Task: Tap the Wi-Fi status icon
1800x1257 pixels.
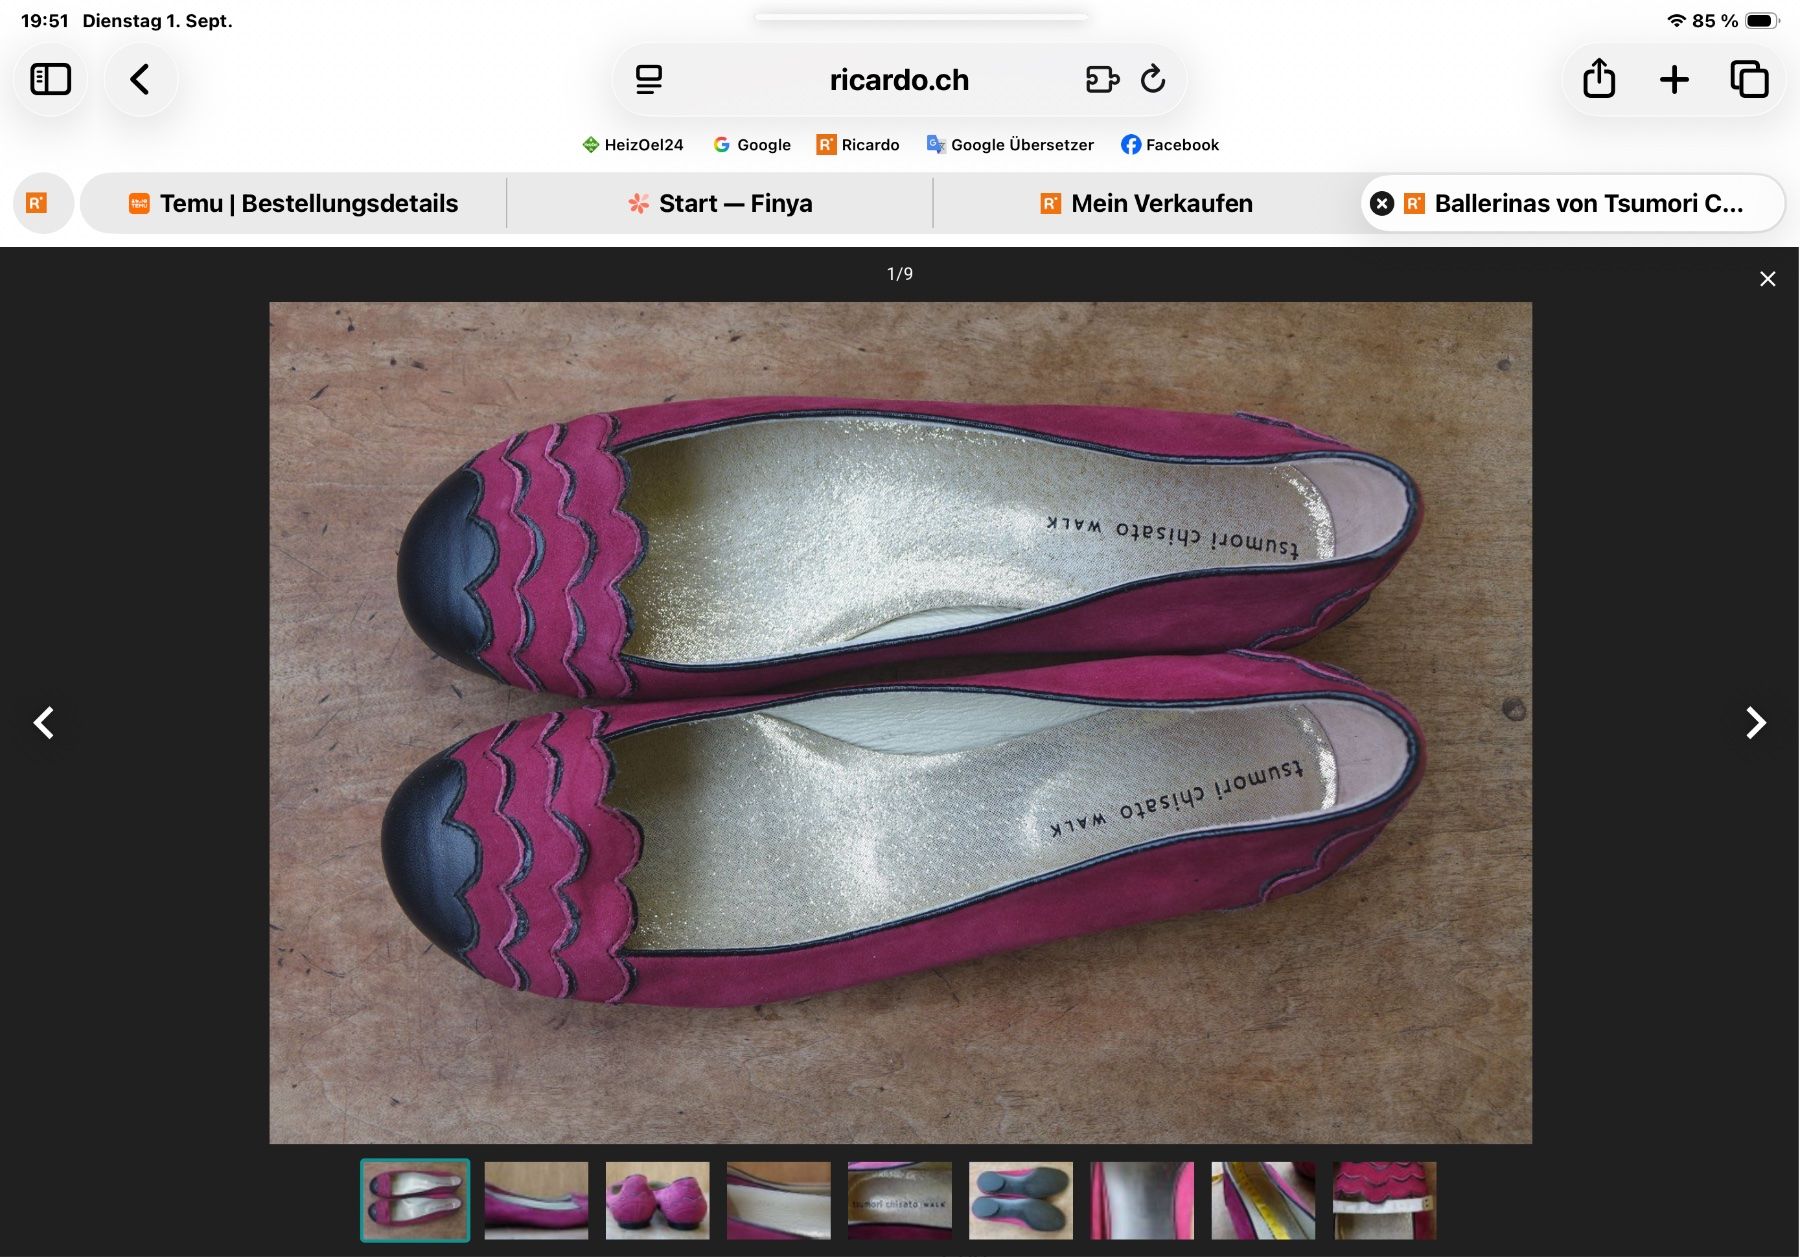Action: (x=1676, y=21)
